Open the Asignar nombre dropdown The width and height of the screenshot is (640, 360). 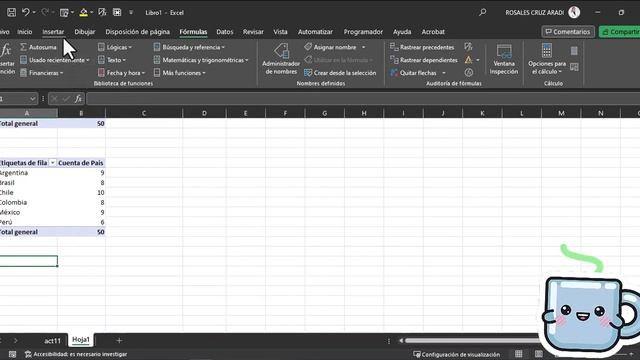point(363,47)
